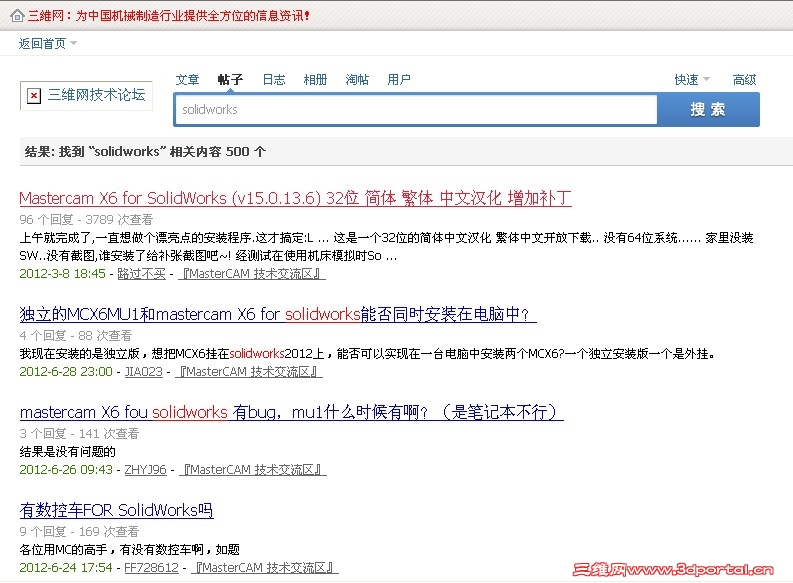Click the home icon beside 三维网 header
Screen dimensions: 793x583
click(17, 16)
